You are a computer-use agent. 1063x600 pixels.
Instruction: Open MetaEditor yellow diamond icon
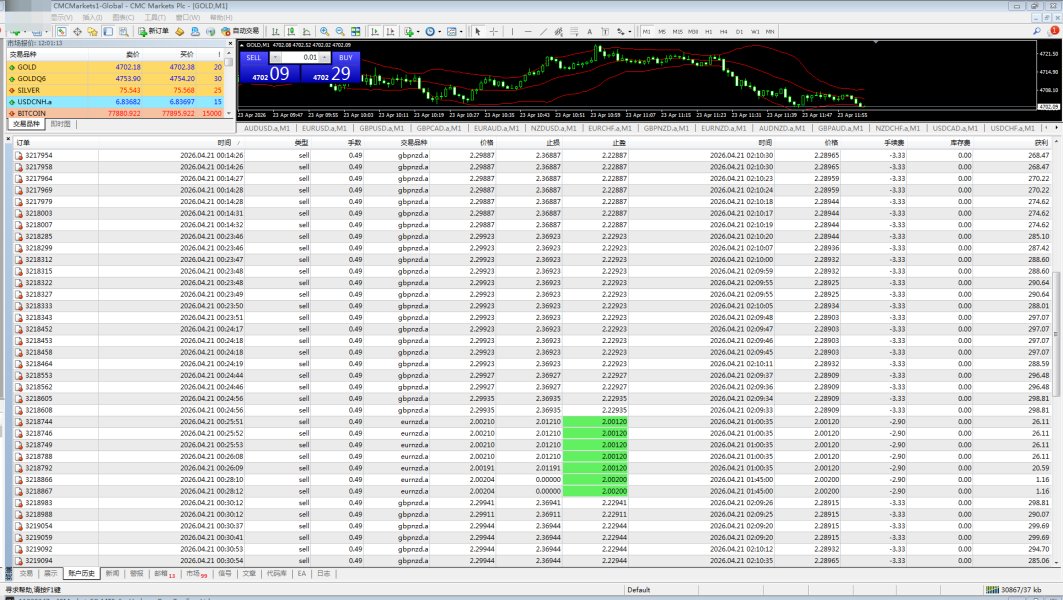click(179, 31)
